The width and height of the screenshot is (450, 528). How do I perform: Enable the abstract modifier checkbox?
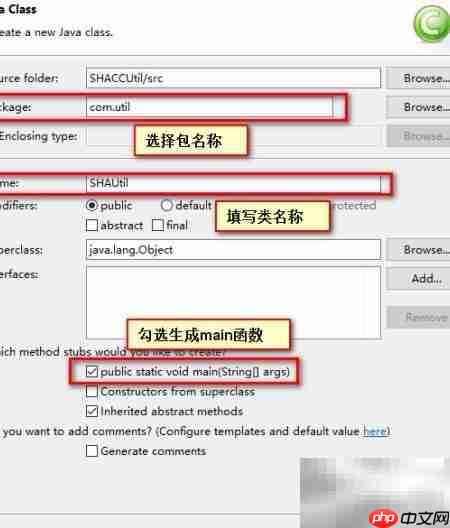click(x=92, y=225)
